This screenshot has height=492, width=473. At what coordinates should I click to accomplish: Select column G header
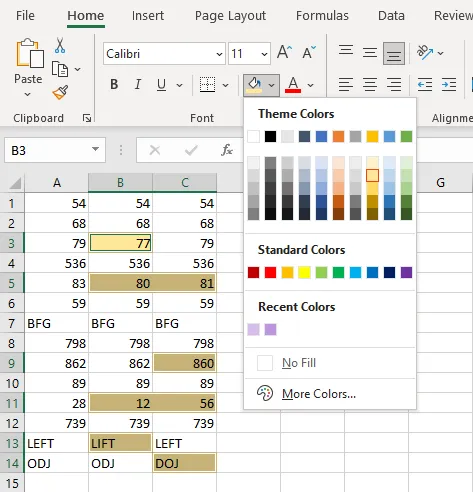point(441,183)
